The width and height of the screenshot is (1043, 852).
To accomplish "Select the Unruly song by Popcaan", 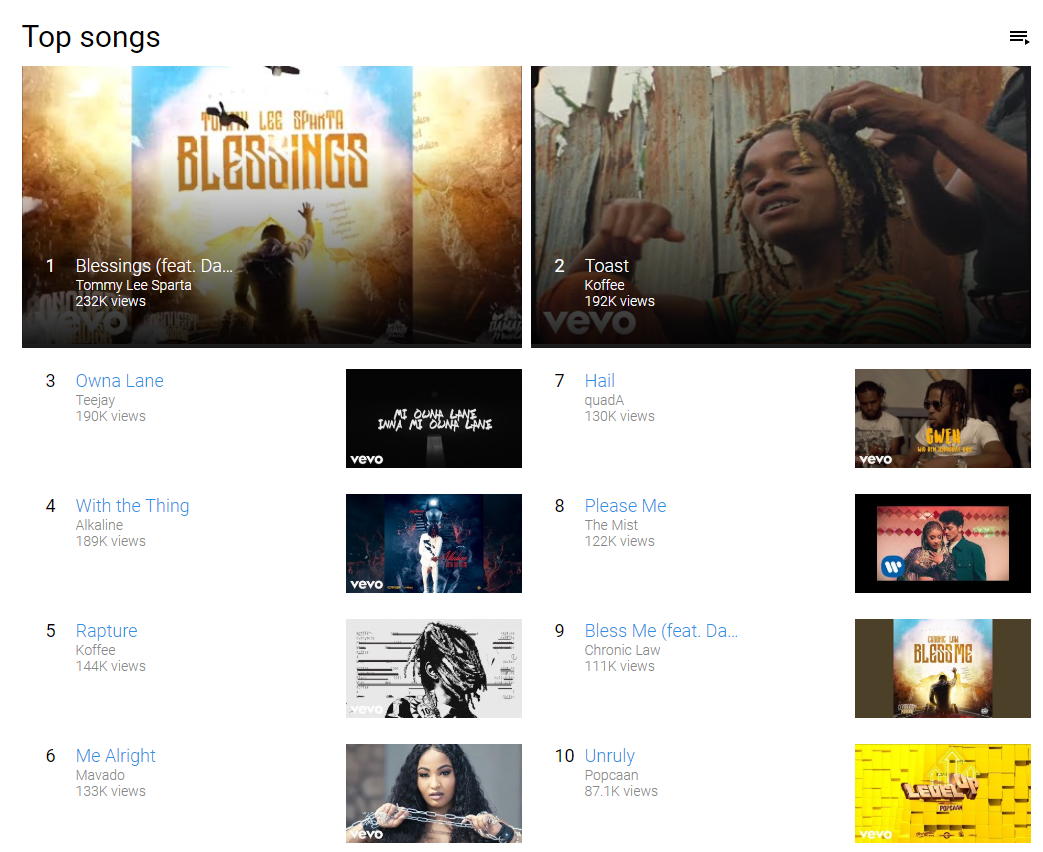I will 609,756.
